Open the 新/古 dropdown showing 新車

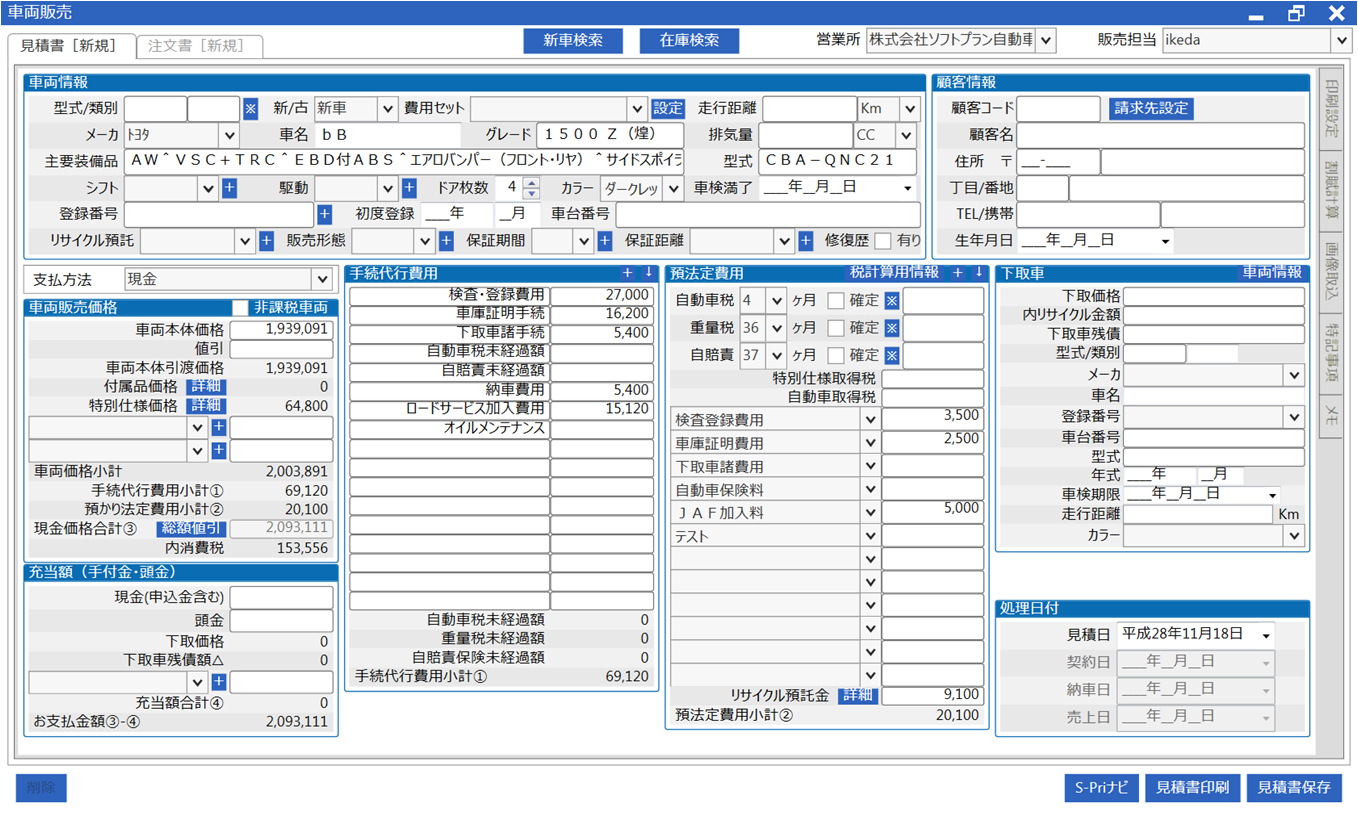coord(388,109)
